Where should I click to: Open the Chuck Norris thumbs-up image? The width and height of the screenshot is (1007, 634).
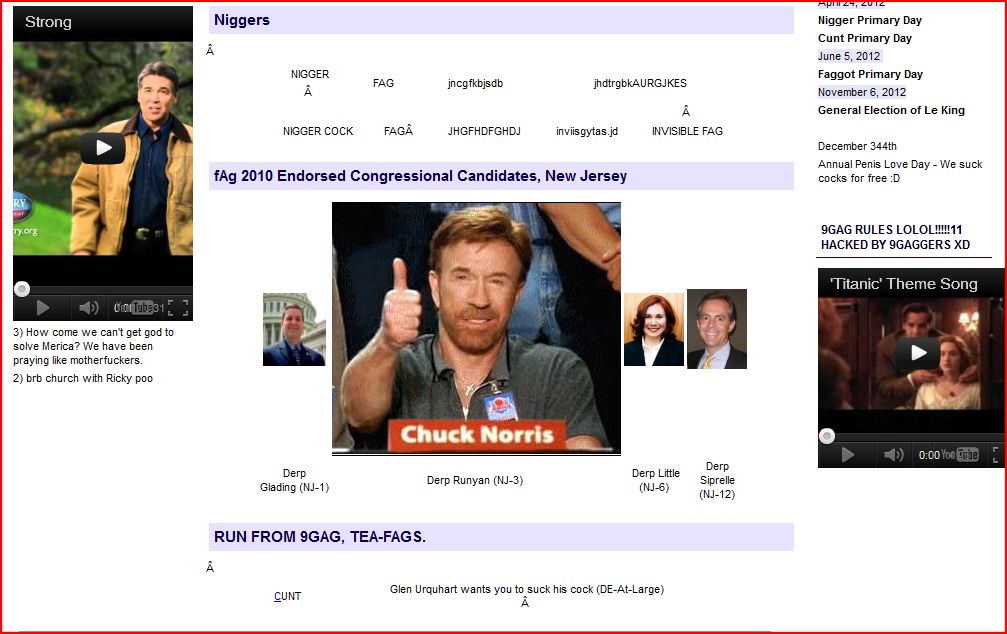tap(476, 328)
